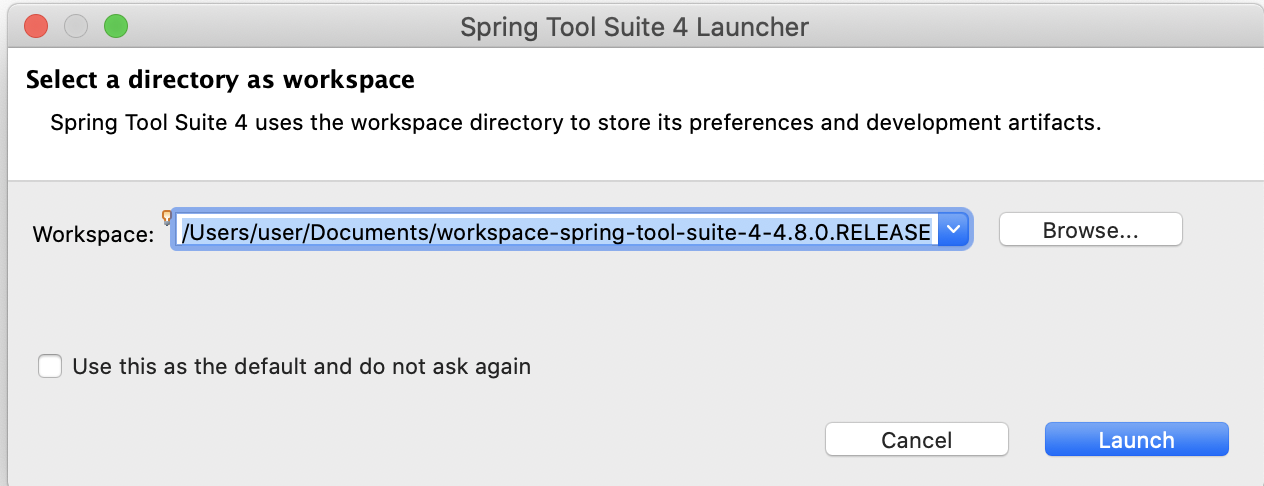
Task: Click the 'Select a directory as workspace' heading
Action: (220, 79)
